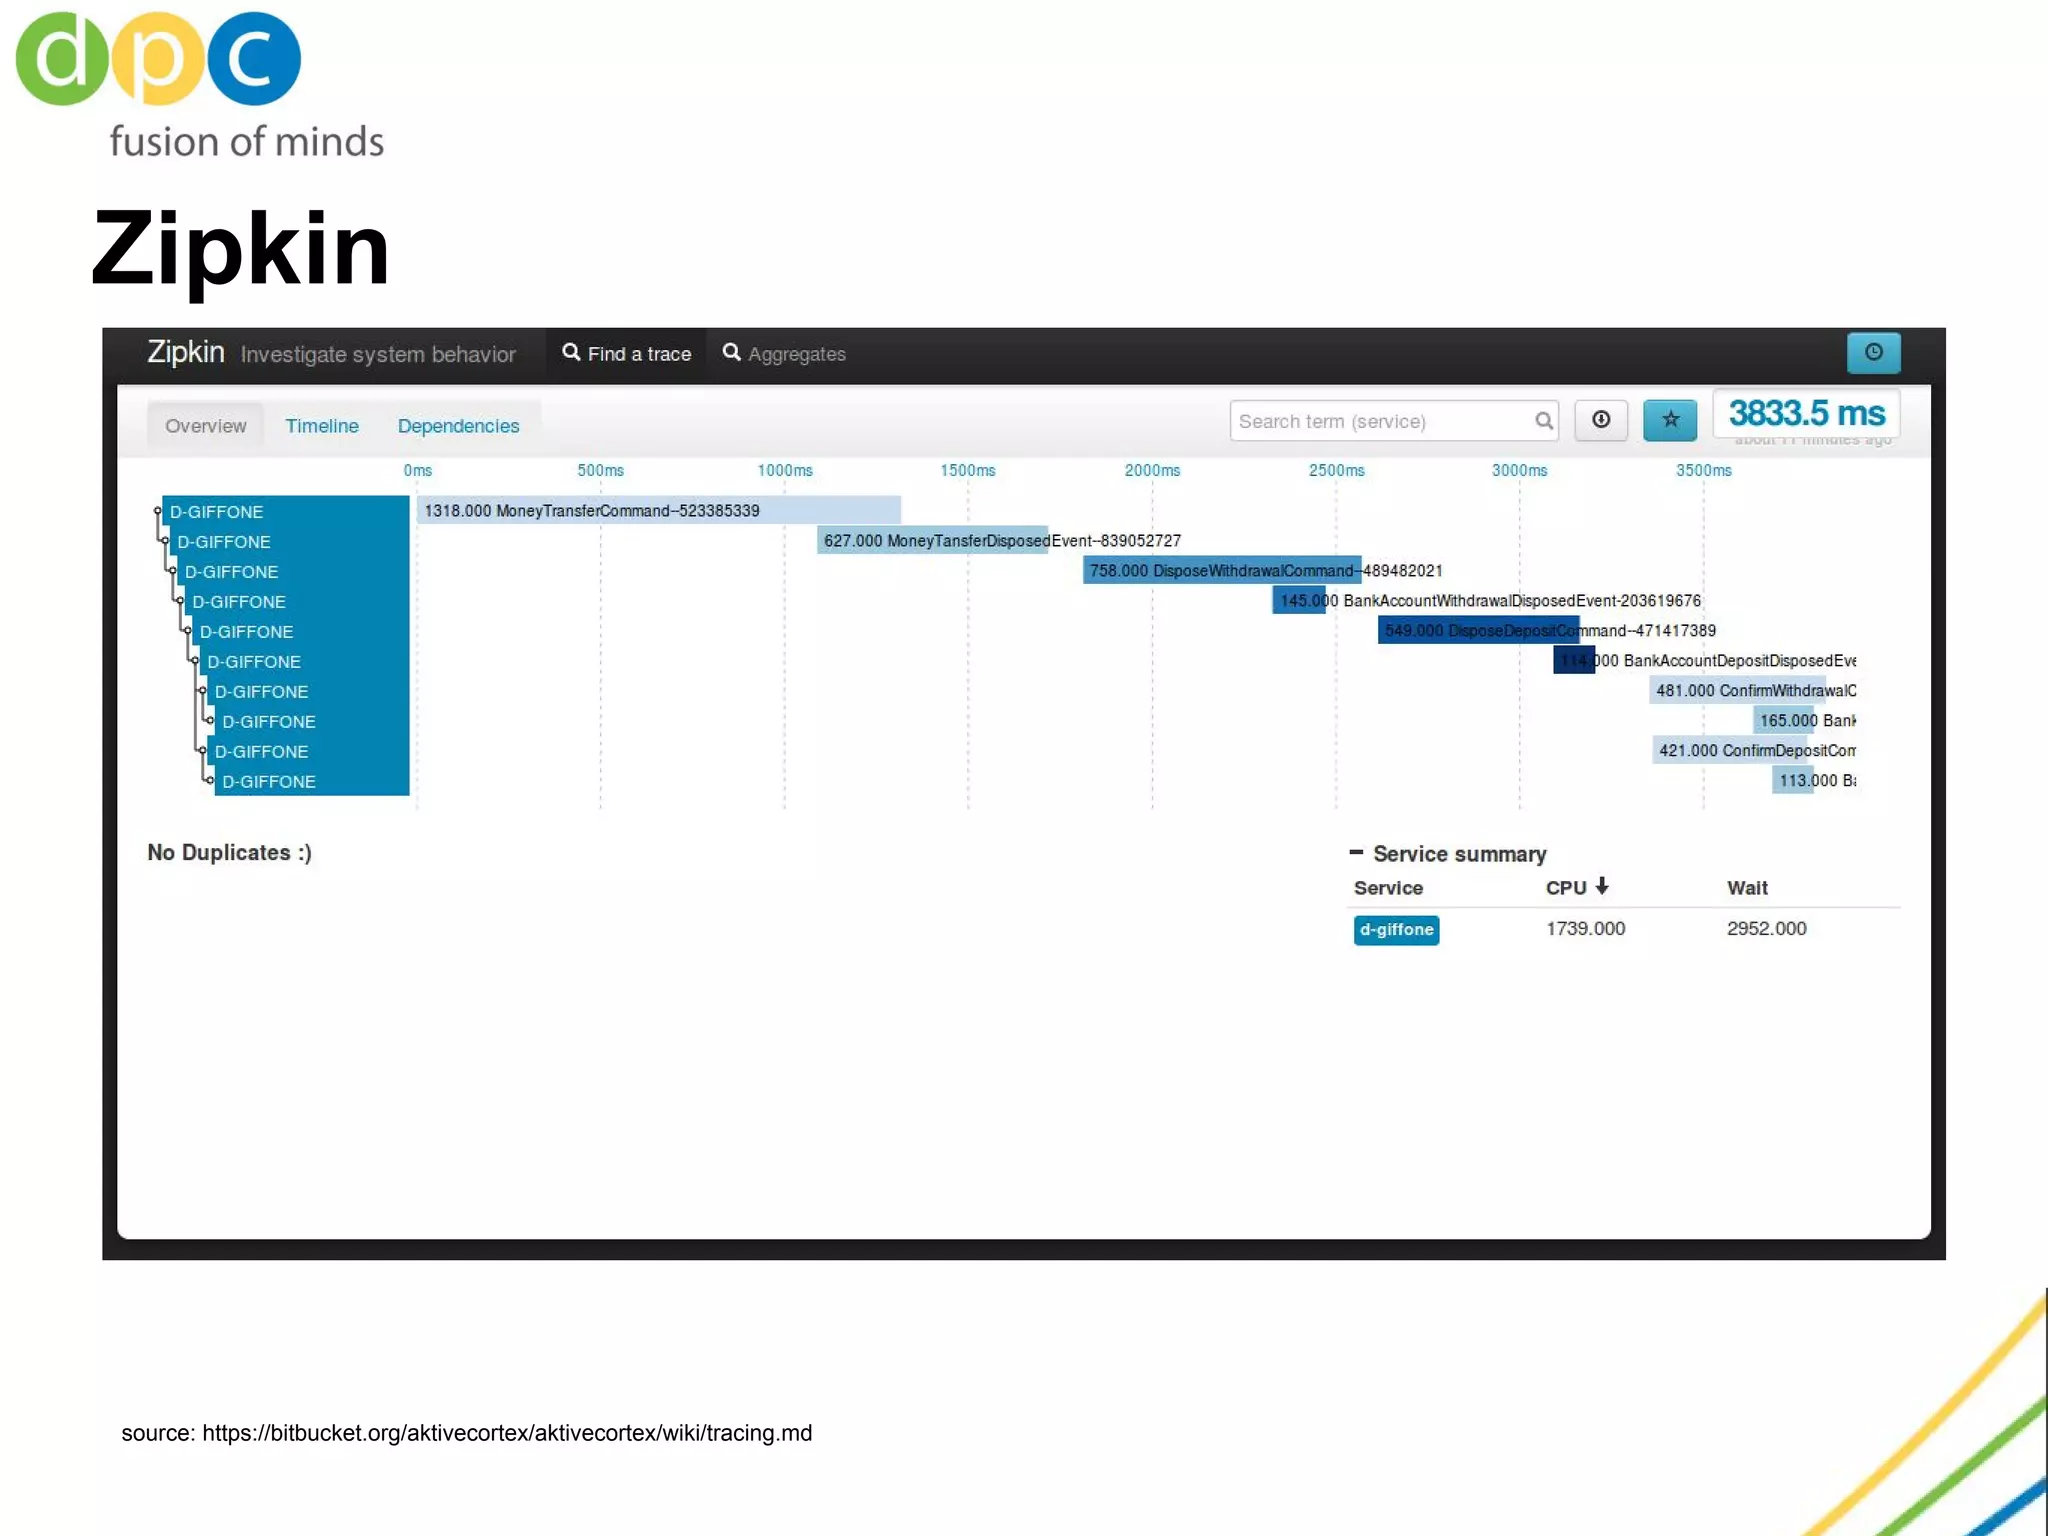
Task: Click in the Search term (service) field
Action: [1394, 421]
